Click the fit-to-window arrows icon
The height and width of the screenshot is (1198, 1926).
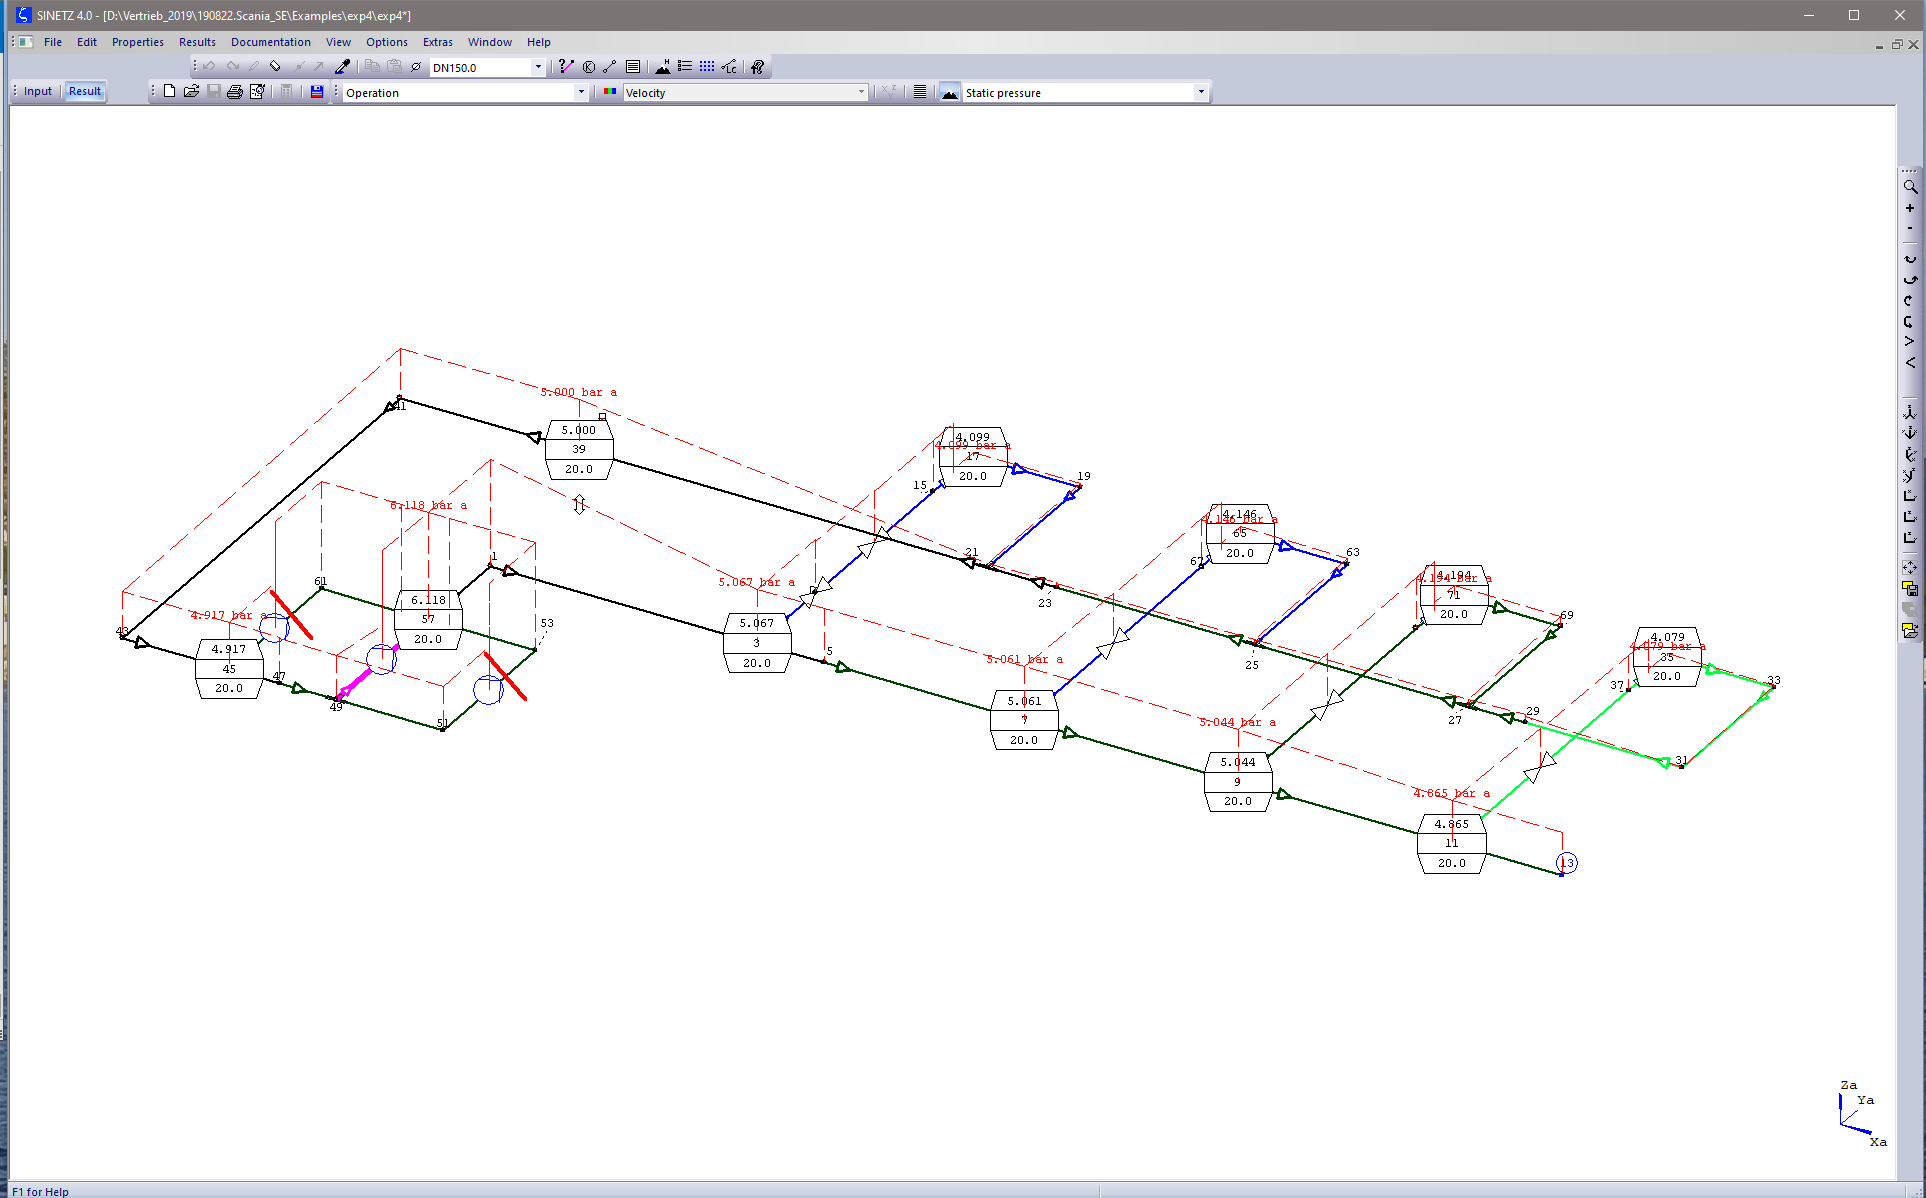tap(1910, 567)
